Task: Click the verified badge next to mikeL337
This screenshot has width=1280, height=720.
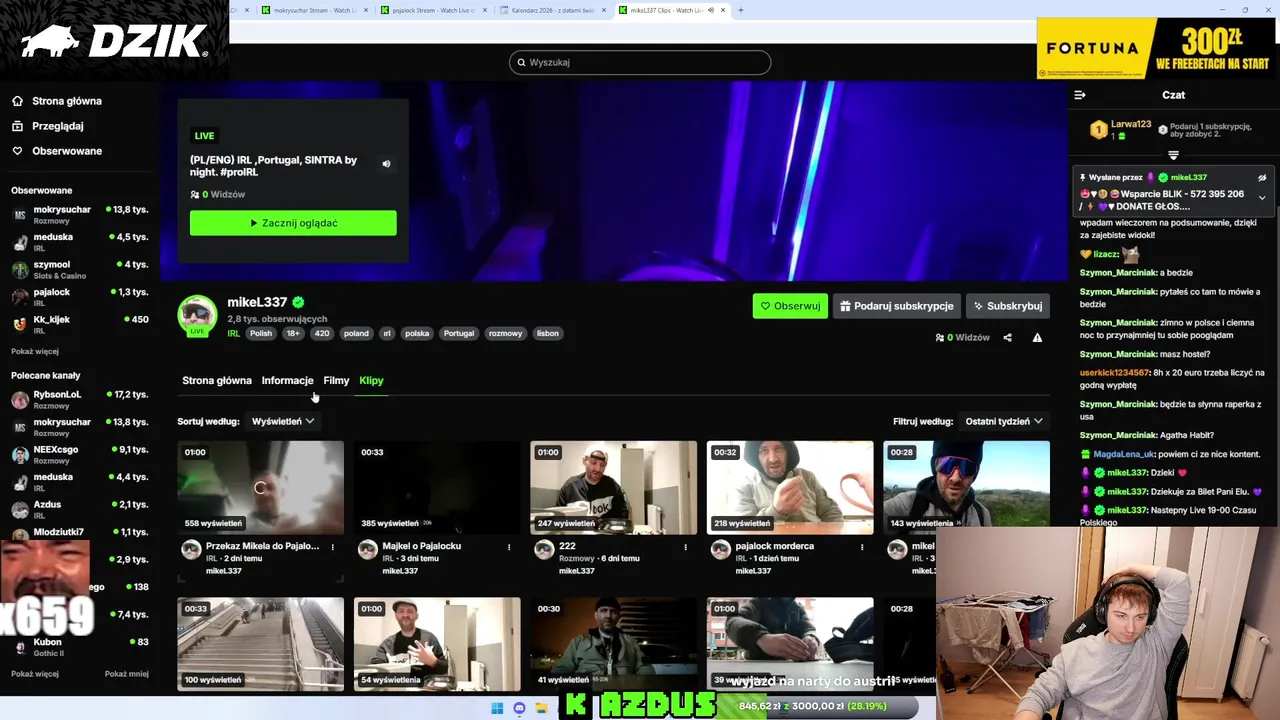Action: (298, 302)
